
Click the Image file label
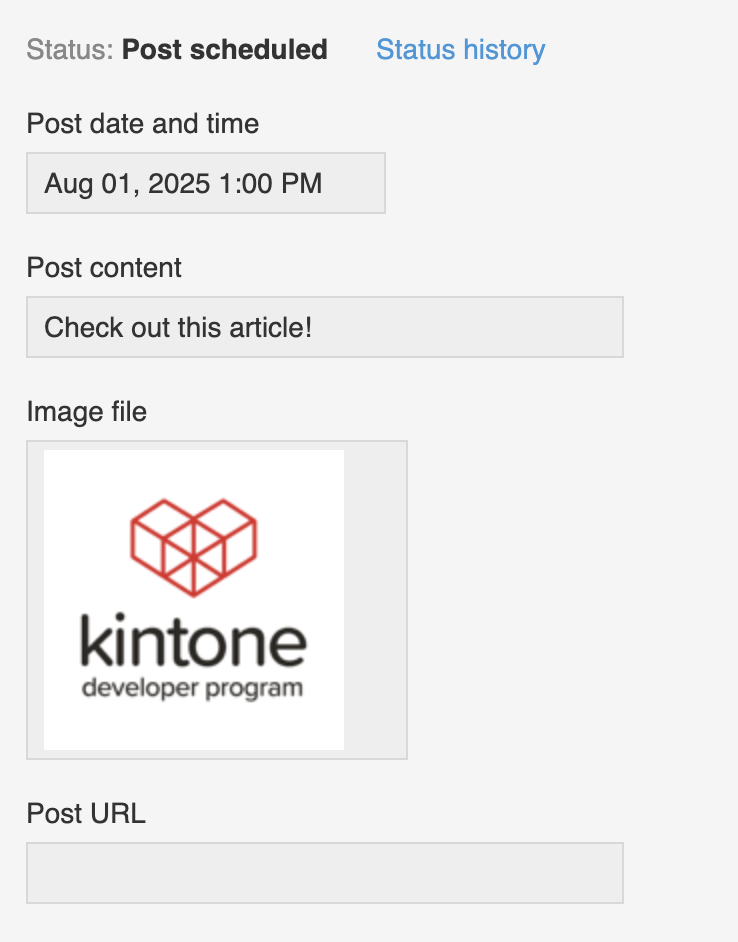(86, 411)
